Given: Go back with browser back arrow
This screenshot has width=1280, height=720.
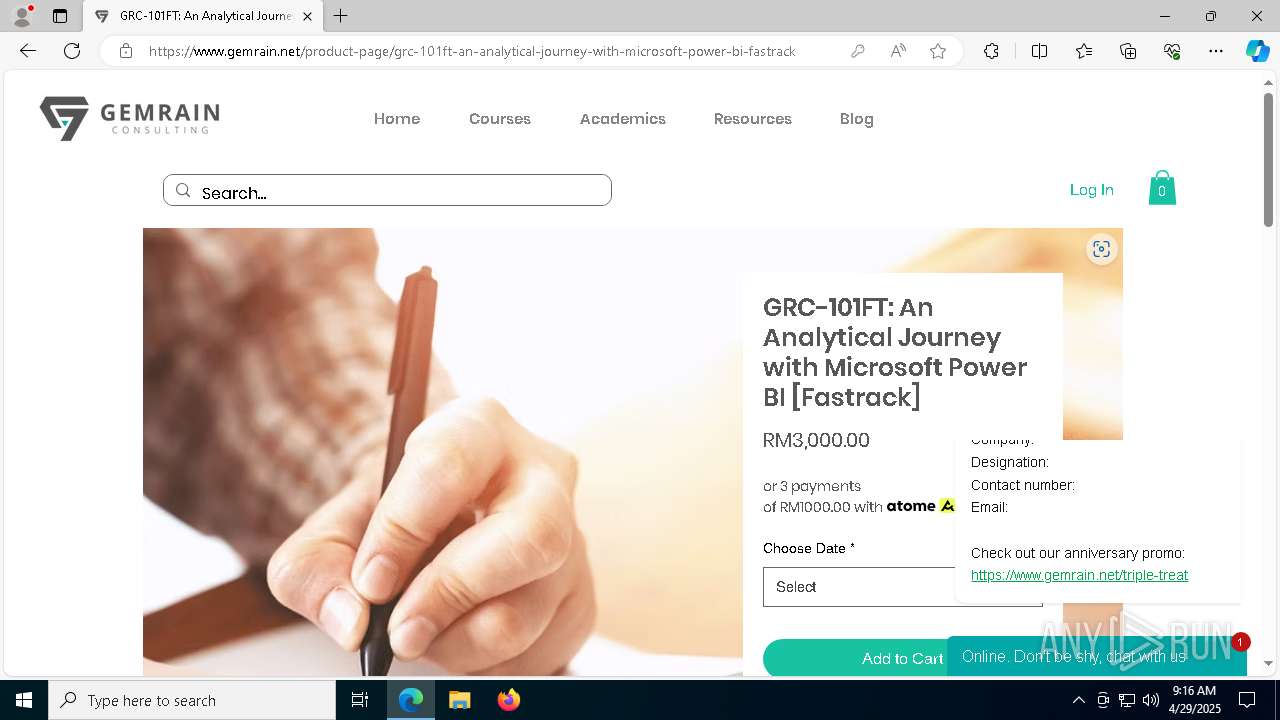Looking at the screenshot, I should tap(28, 51).
